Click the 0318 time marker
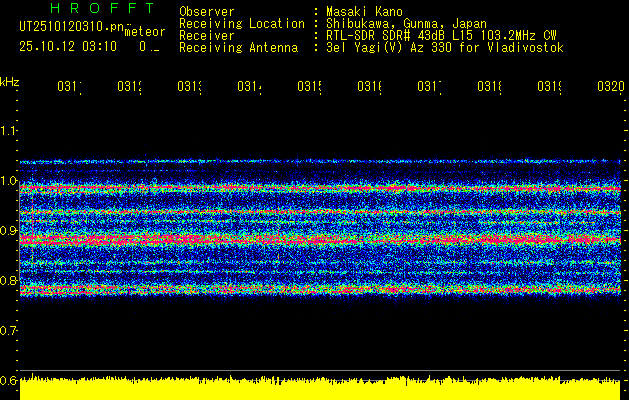Viewport: 629px width, 400px height. [x=489, y=86]
